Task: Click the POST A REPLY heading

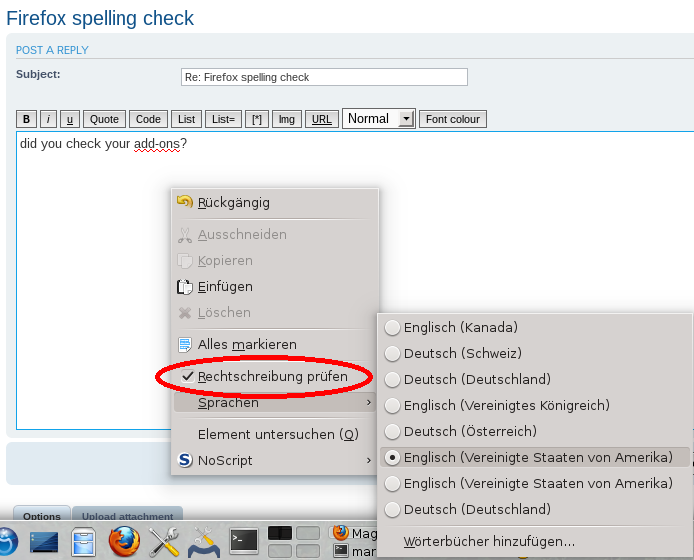Action: coord(52,50)
